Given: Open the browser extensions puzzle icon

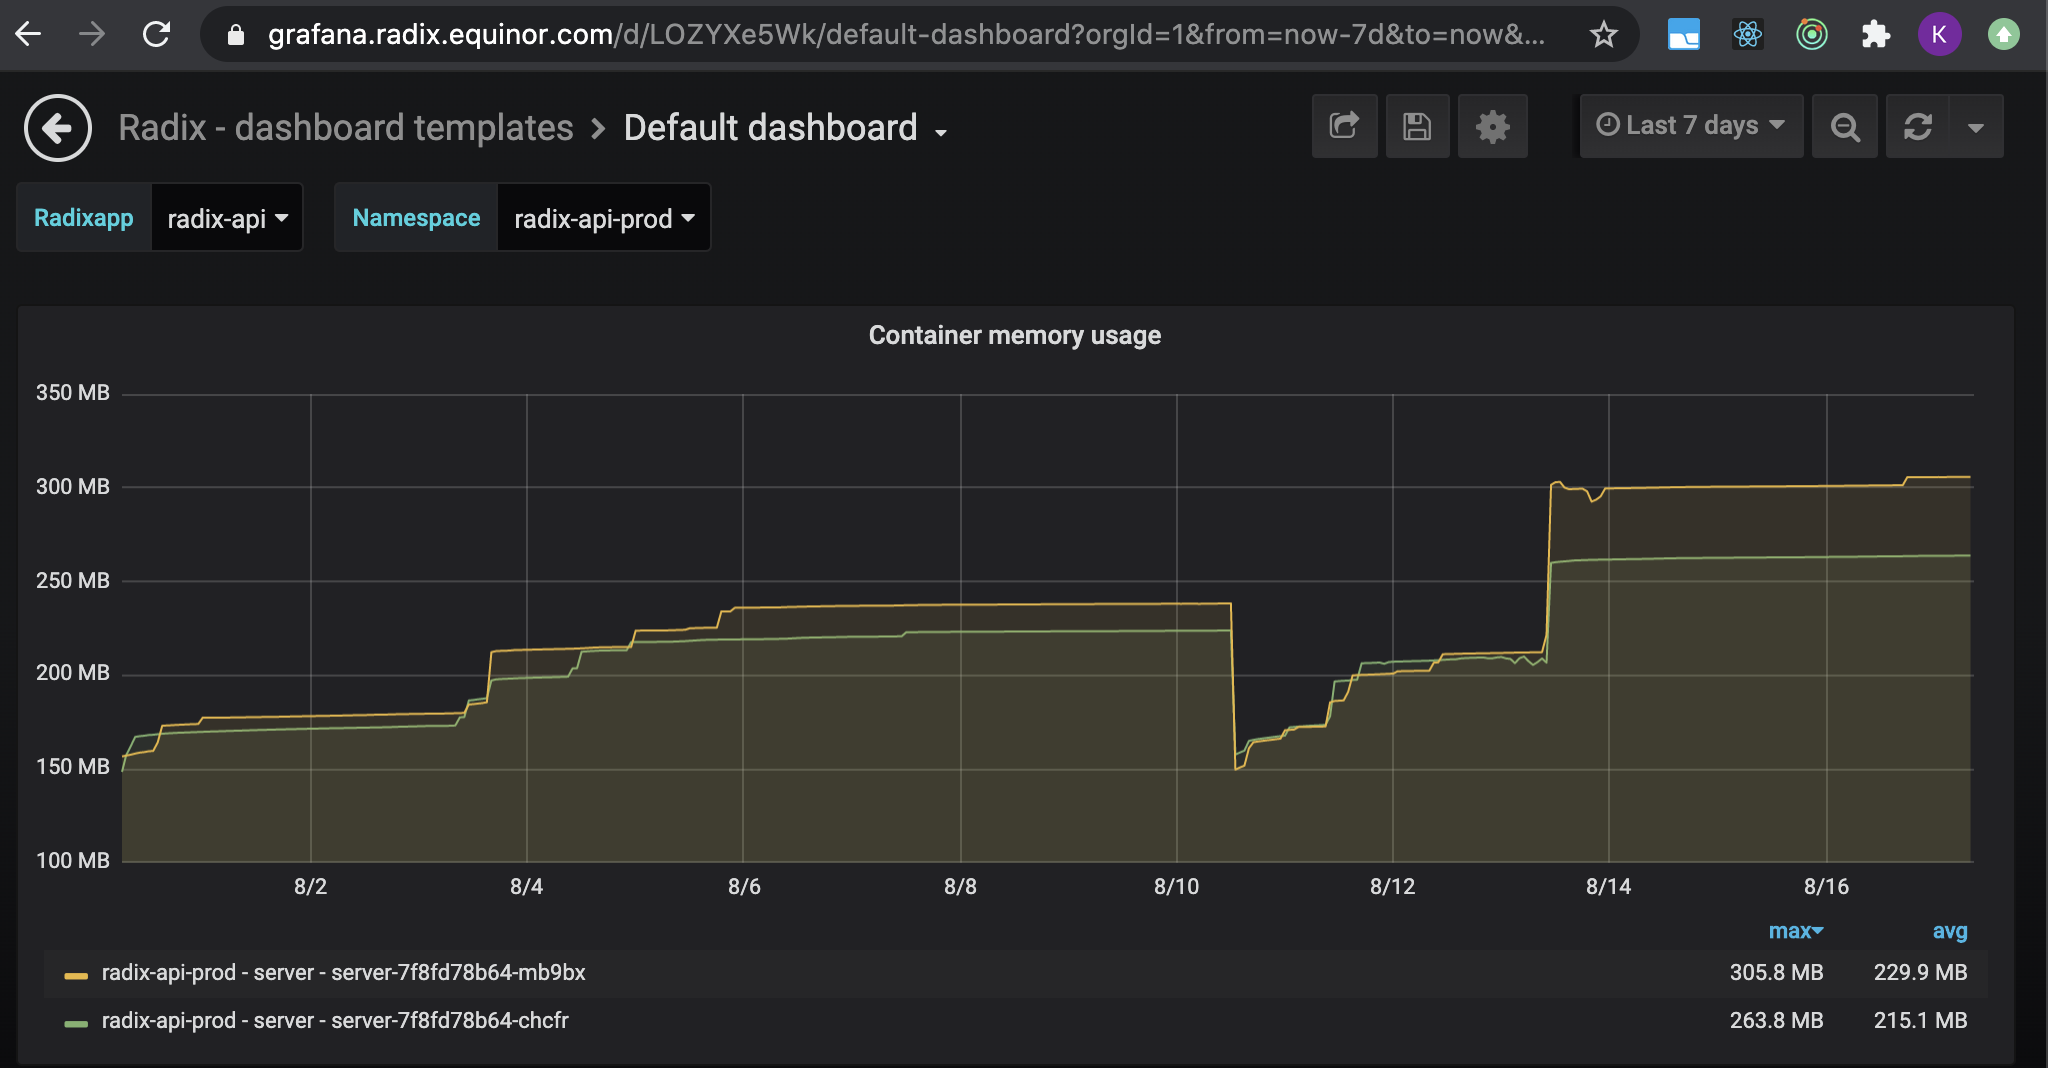Looking at the screenshot, I should [x=1875, y=35].
